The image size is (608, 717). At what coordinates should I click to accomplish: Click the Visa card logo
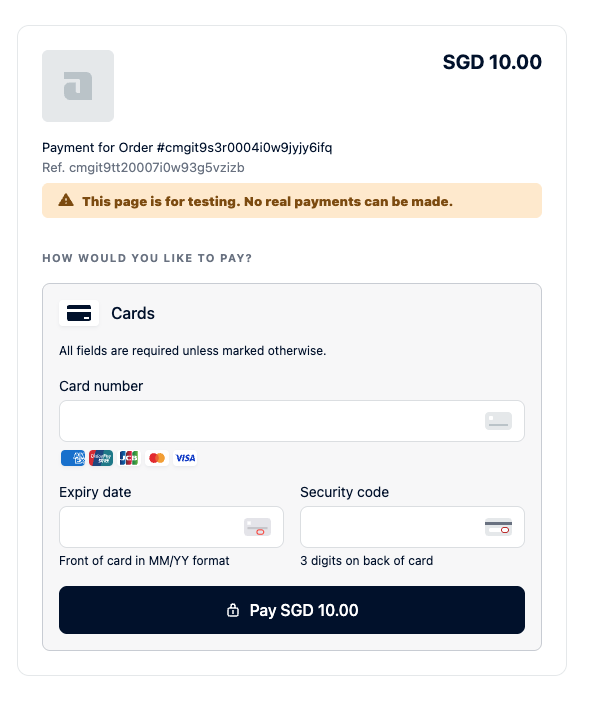coord(185,458)
